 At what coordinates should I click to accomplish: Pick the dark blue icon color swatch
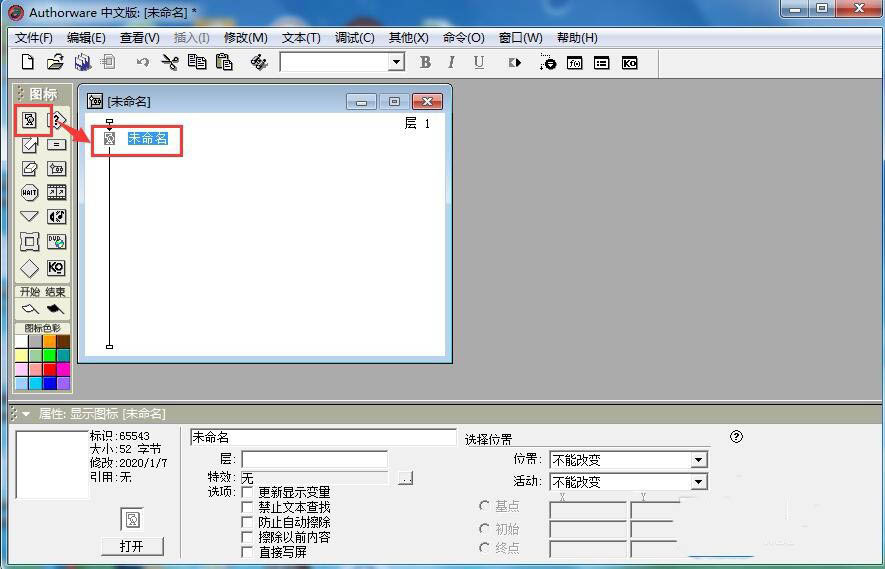coord(50,383)
